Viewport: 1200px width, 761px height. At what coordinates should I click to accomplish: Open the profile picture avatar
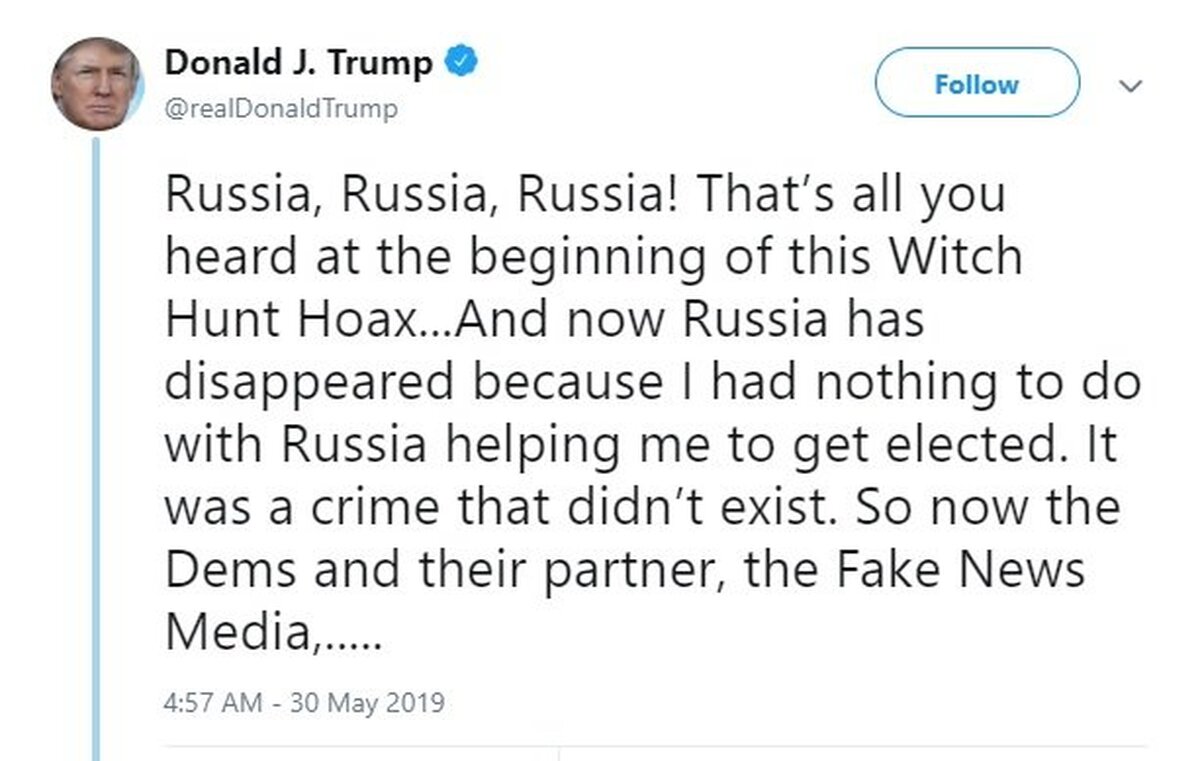[97, 84]
